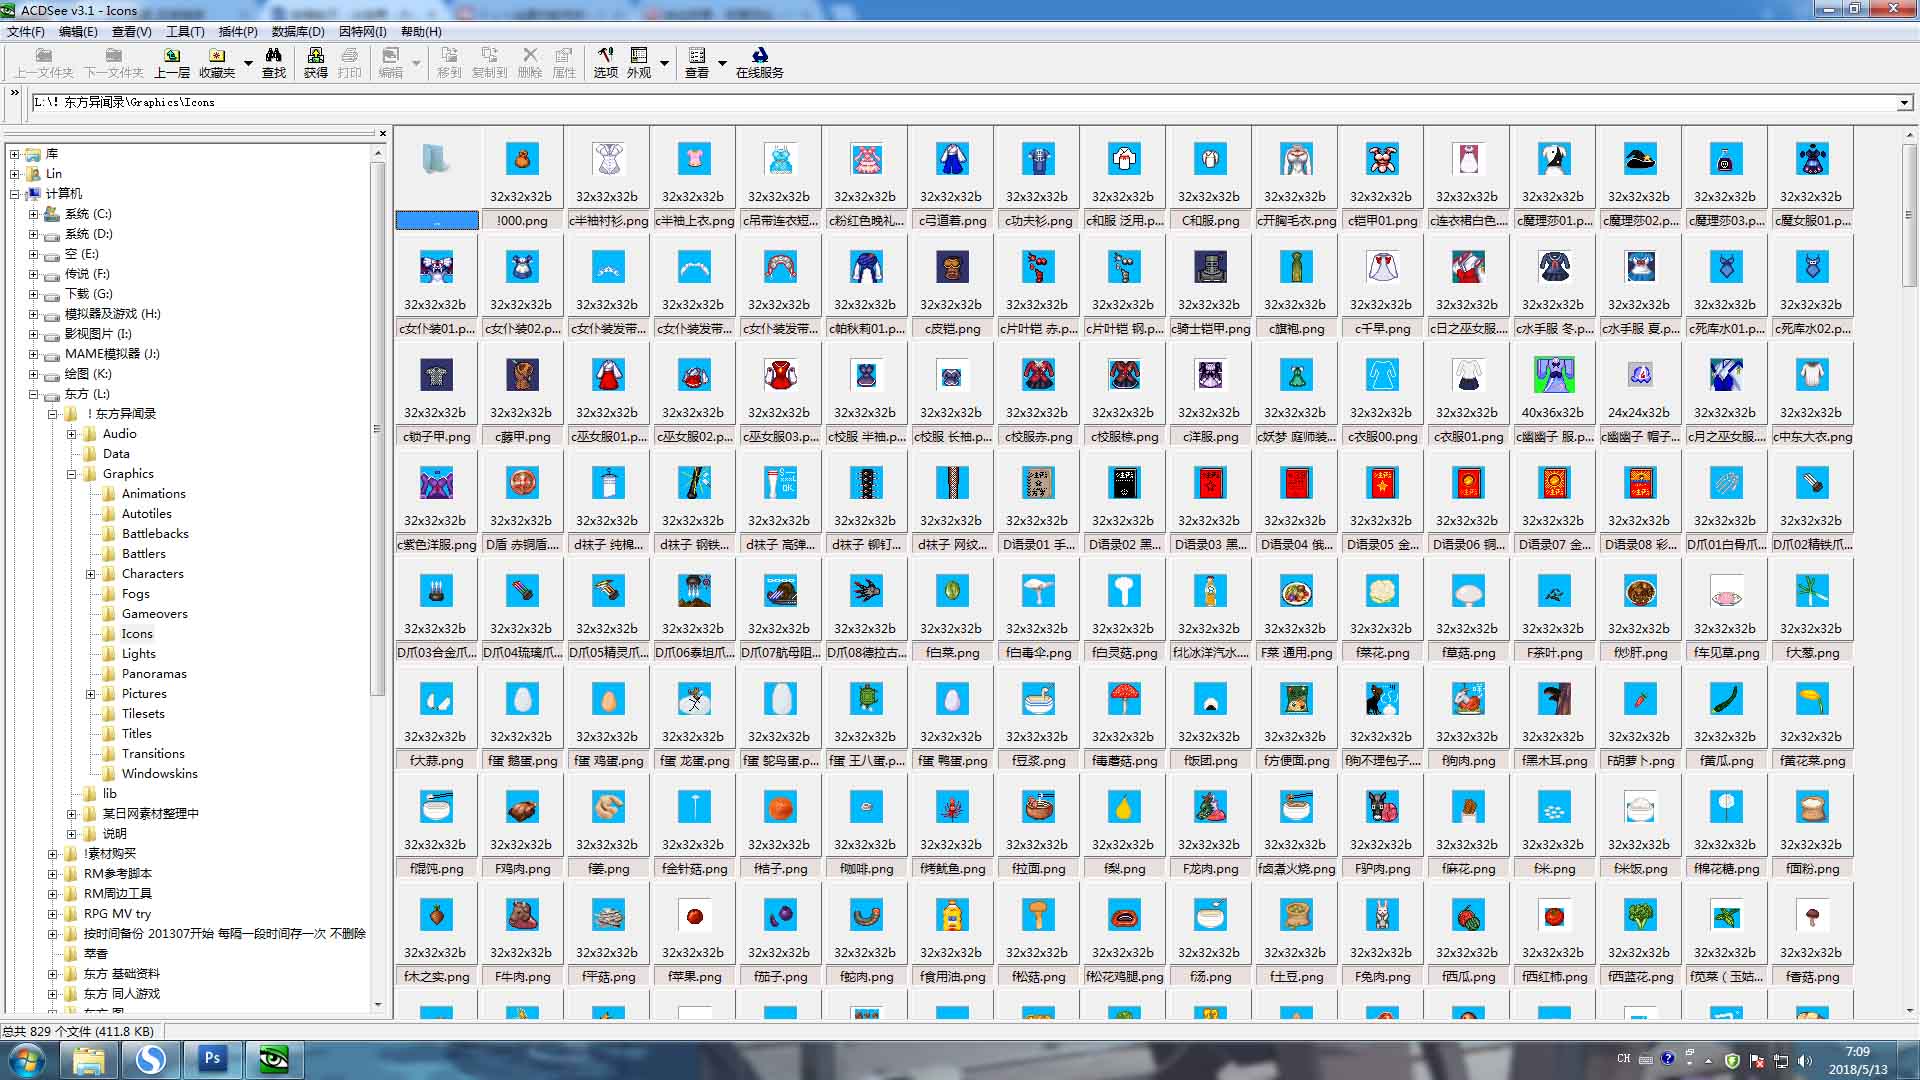Click the Windows Start button
The height and width of the screenshot is (1080, 1920).
26,1058
